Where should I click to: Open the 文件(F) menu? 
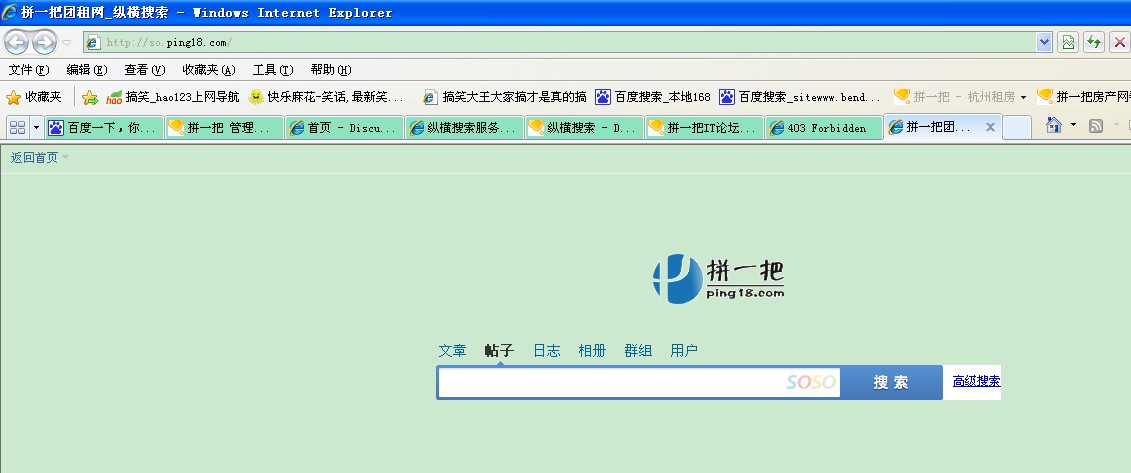click(x=29, y=70)
